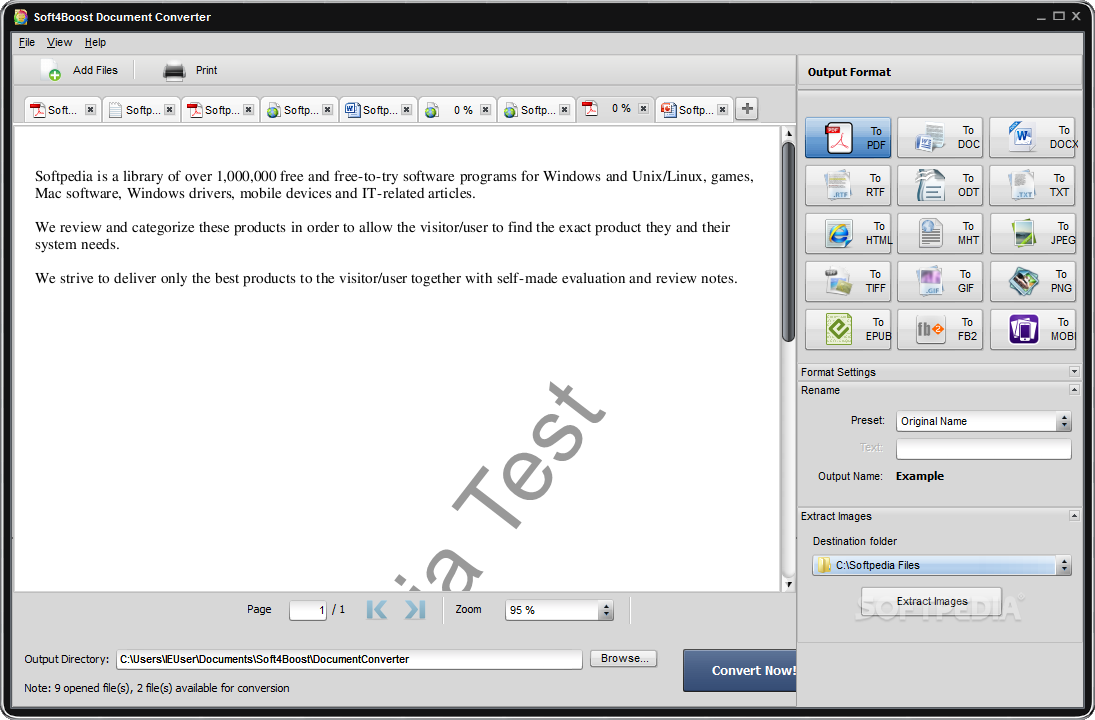This screenshot has width=1095, height=720.
Task: Select the To DOC output format
Action: click(x=939, y=138)
